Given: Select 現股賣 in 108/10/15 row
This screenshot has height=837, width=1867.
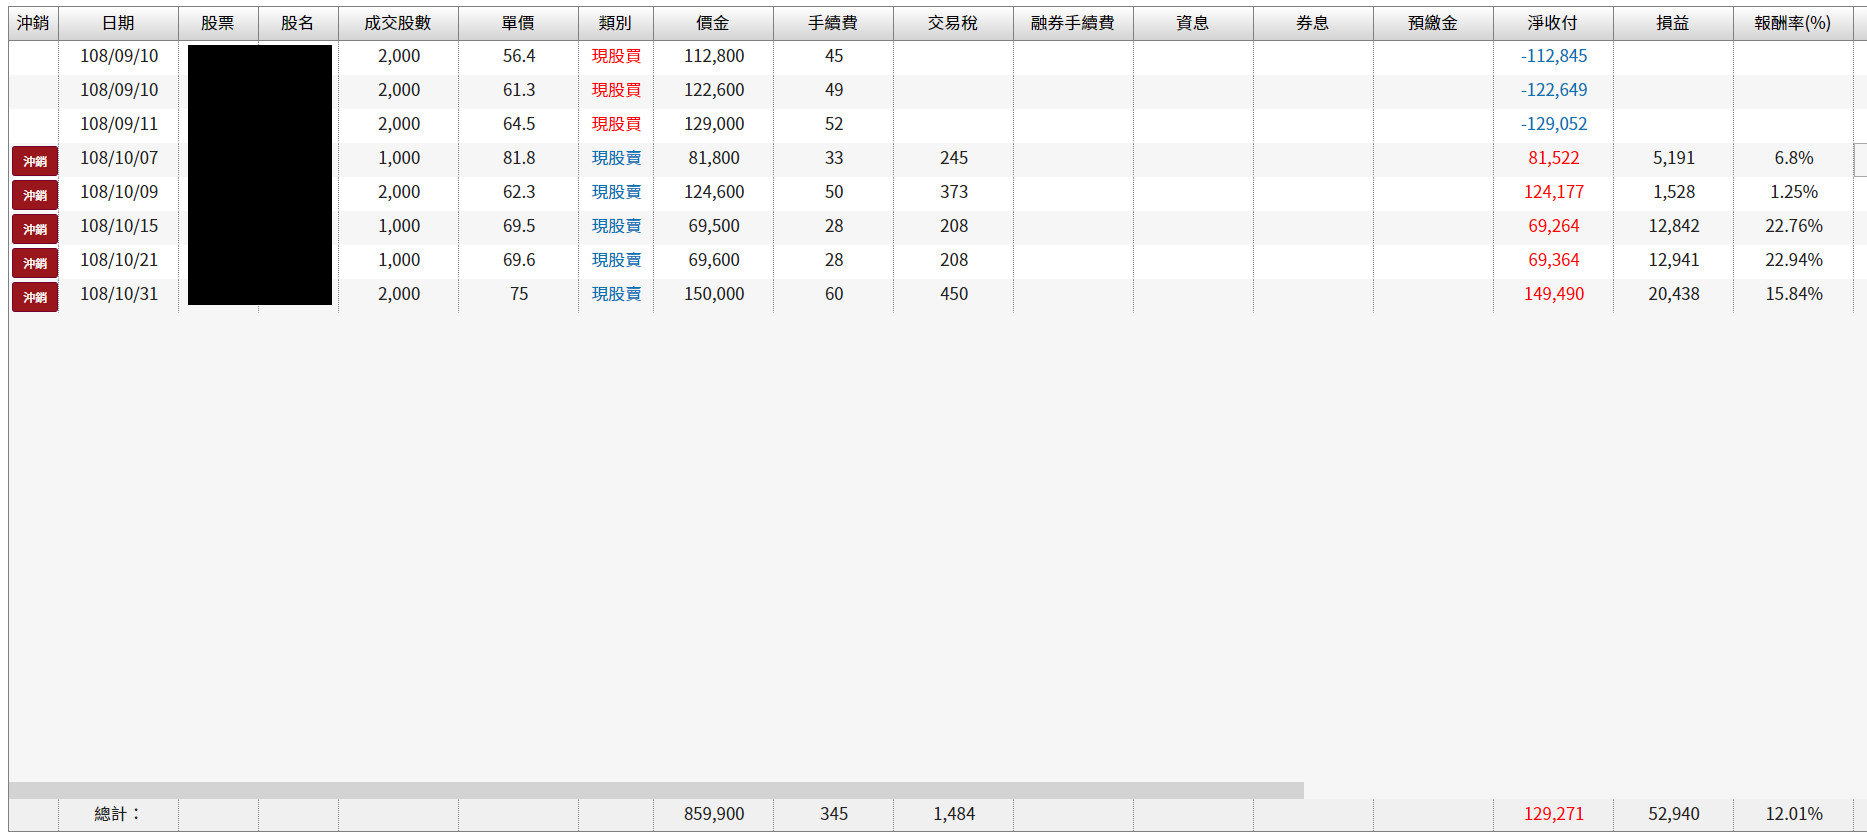Looking at the screenshot, I should click(616, 226).
